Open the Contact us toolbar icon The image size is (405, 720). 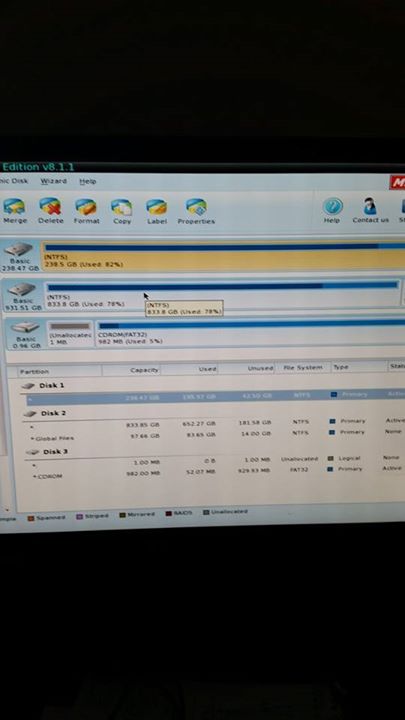click(x=370, y=211)
